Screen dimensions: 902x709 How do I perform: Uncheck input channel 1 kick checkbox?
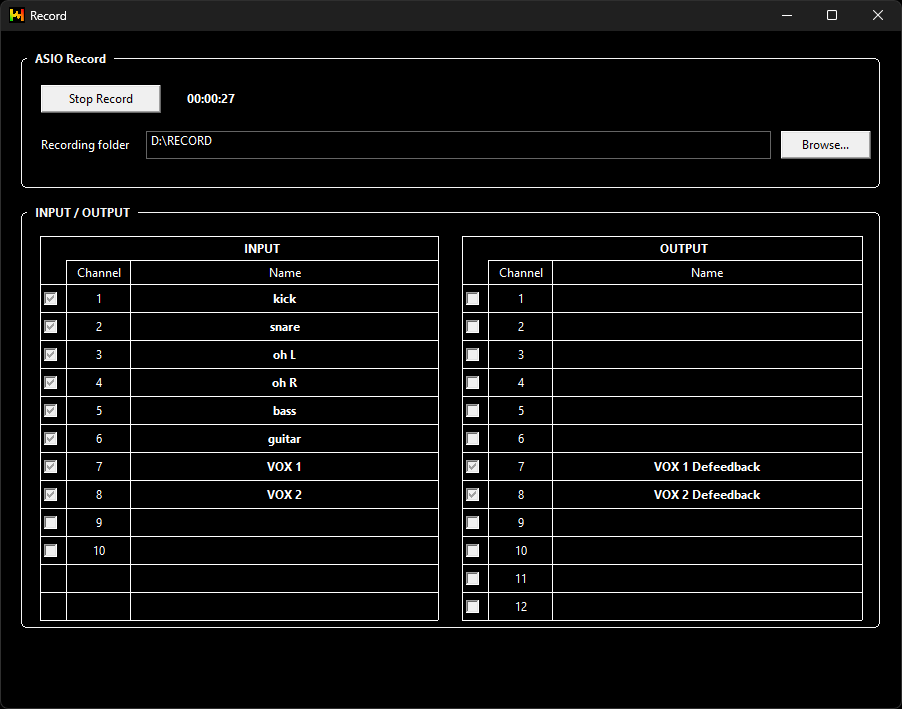click(x=51, y=299)
